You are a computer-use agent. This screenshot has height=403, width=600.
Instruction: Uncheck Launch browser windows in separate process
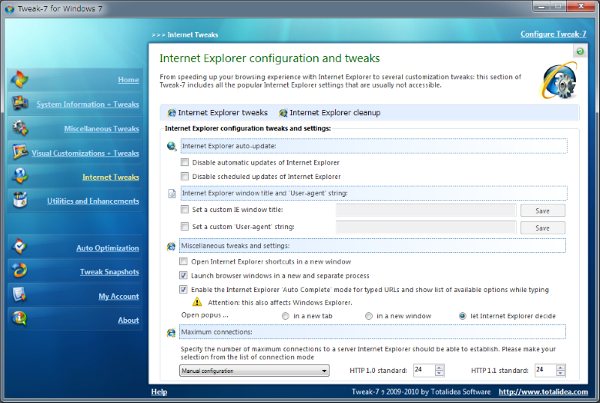coord(184,276)
